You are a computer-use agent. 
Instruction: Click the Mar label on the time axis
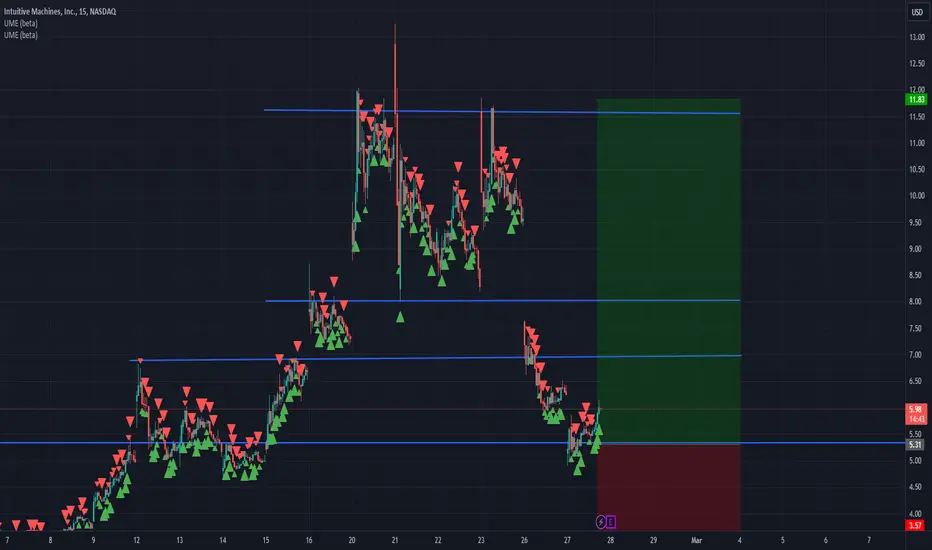(x=696, y=540)
